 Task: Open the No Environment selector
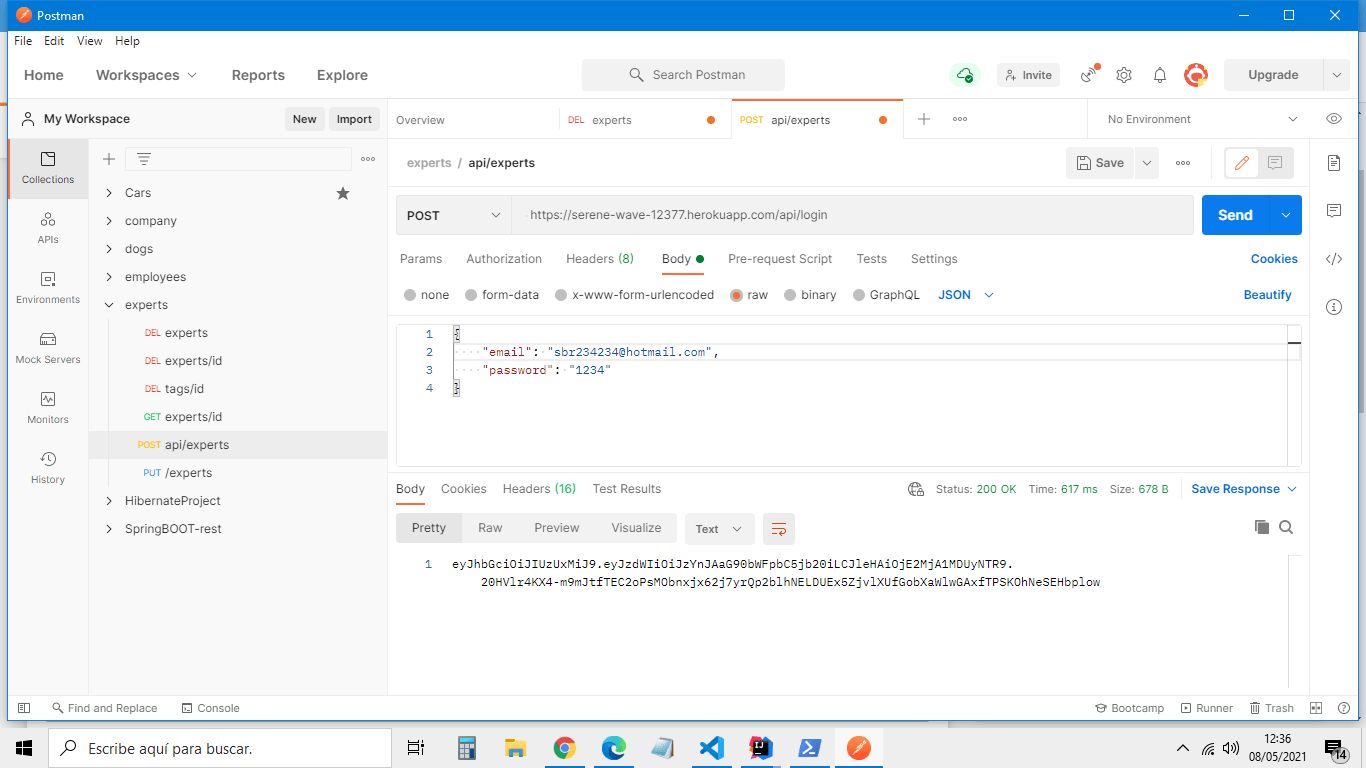click(1202, 119)
